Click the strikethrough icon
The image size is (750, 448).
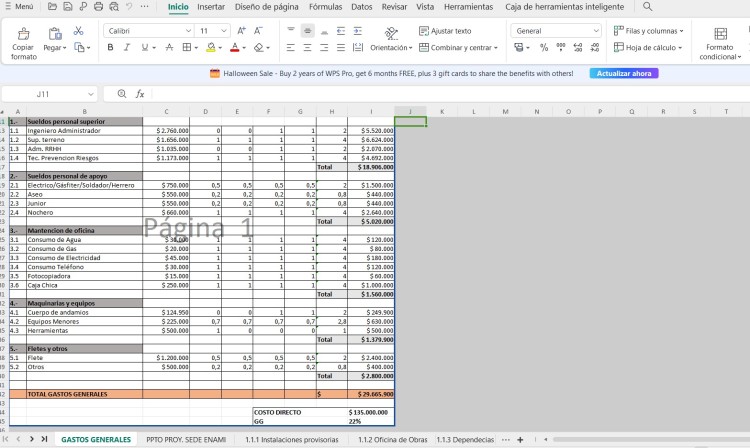coord(169,47)
